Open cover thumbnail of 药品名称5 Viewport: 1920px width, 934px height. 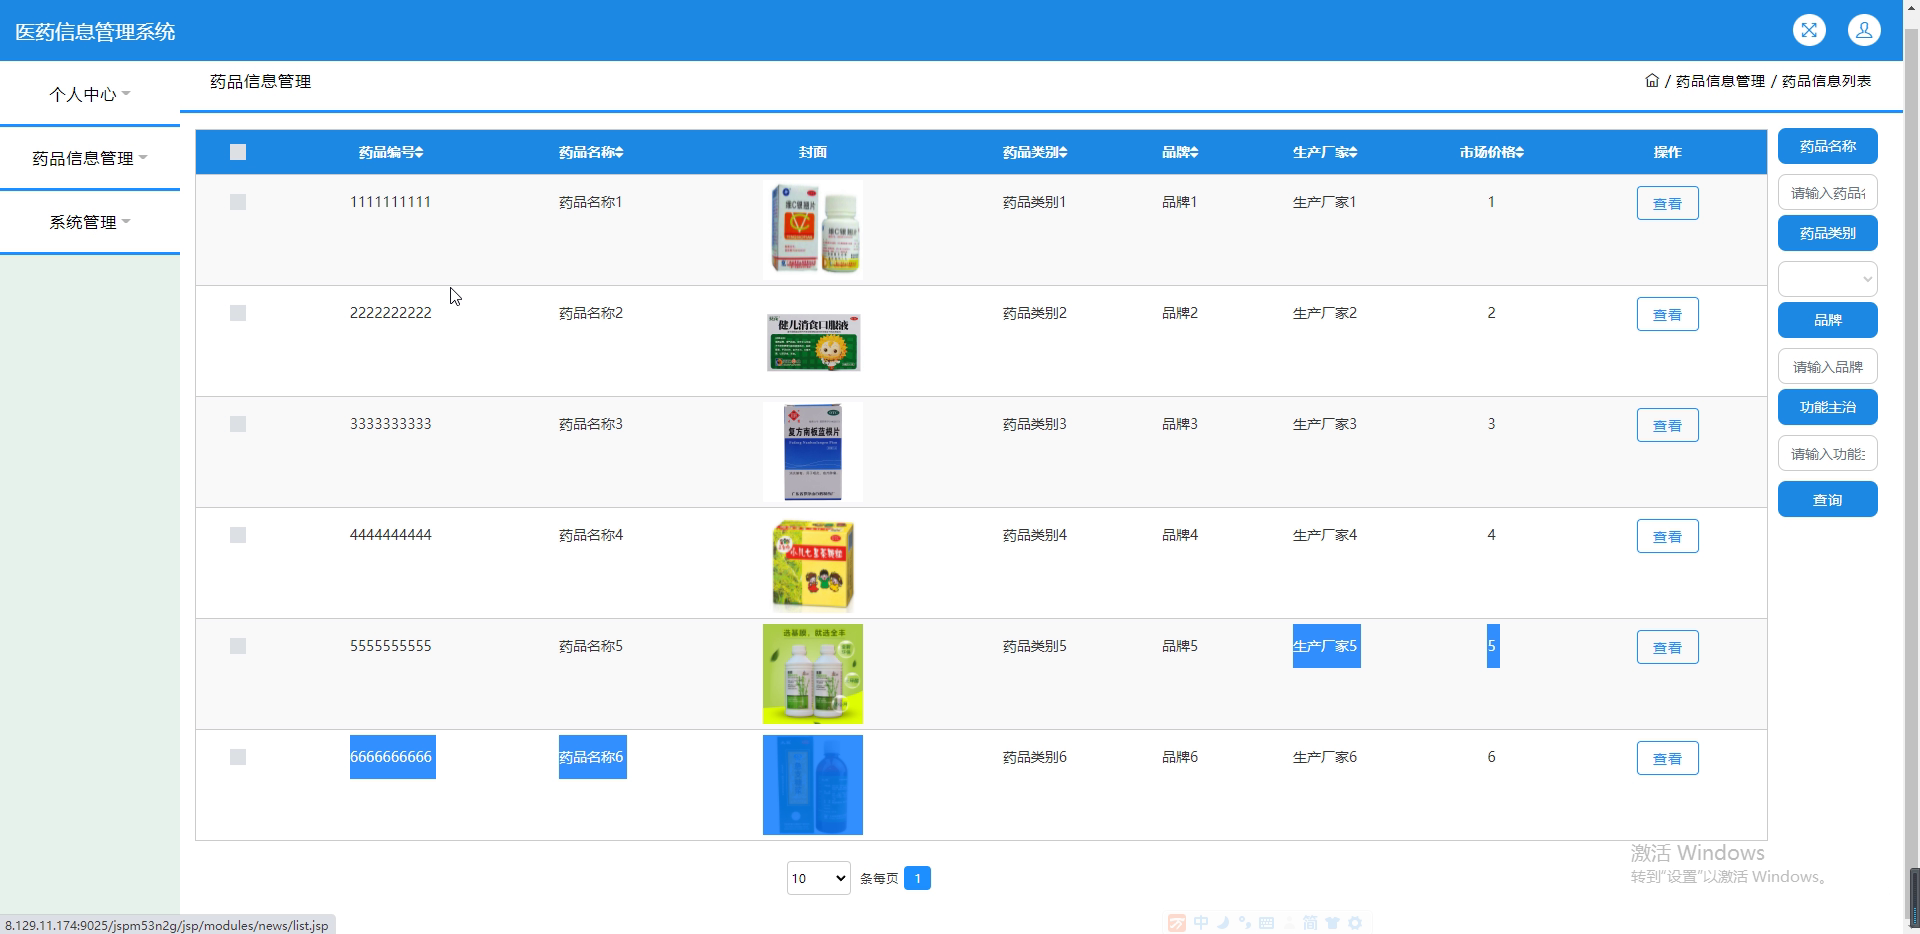pos(813,674)
